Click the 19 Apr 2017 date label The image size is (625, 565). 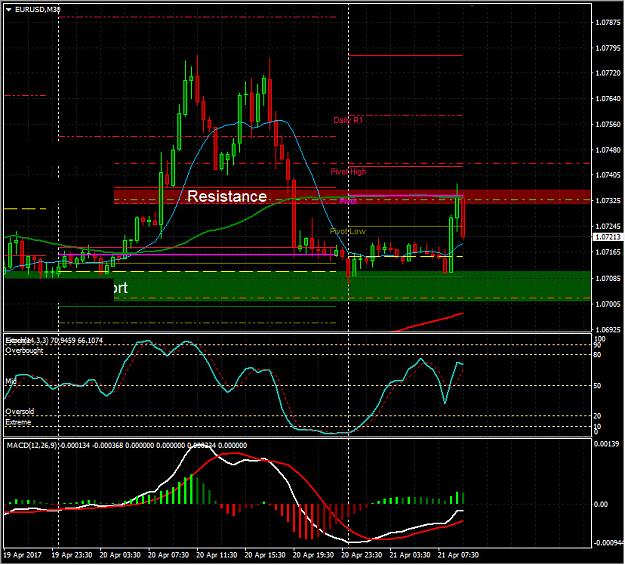pos(22,555)
